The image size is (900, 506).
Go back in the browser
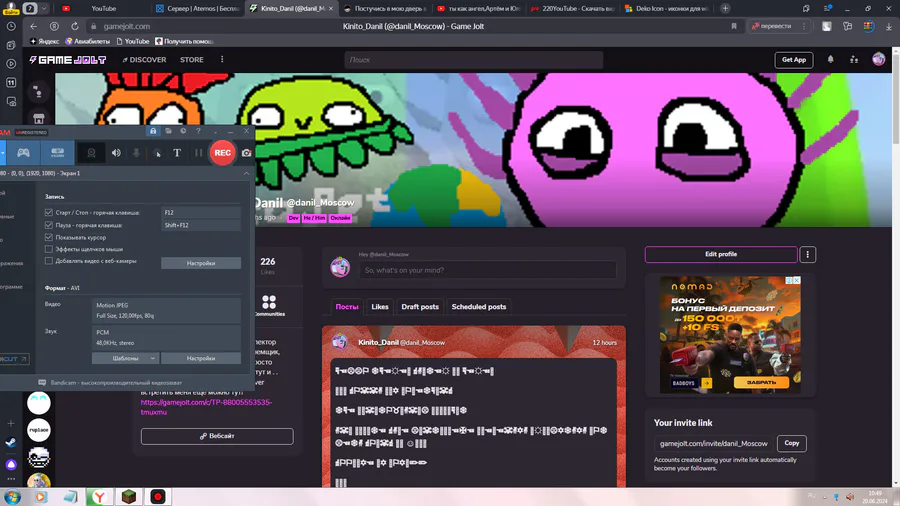tap(33, 26)
